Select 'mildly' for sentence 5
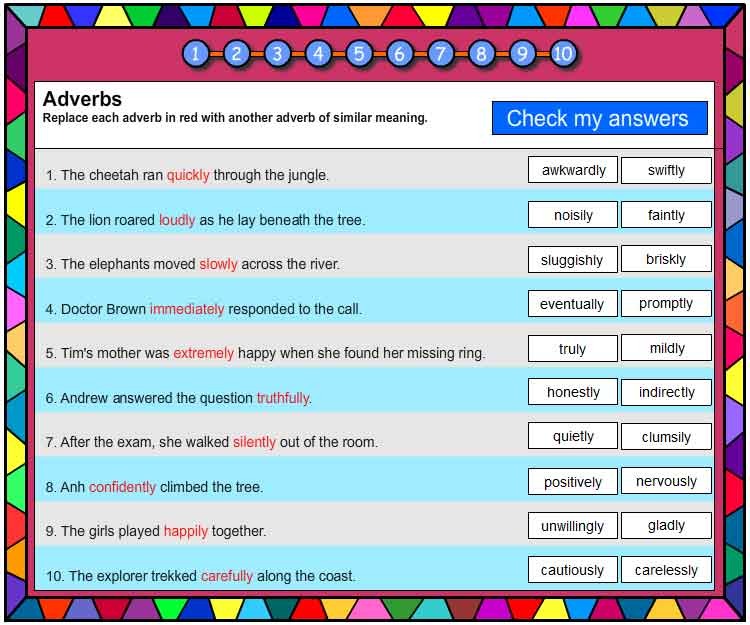Viewport: 750px width, 625px height. pos(666,348)
